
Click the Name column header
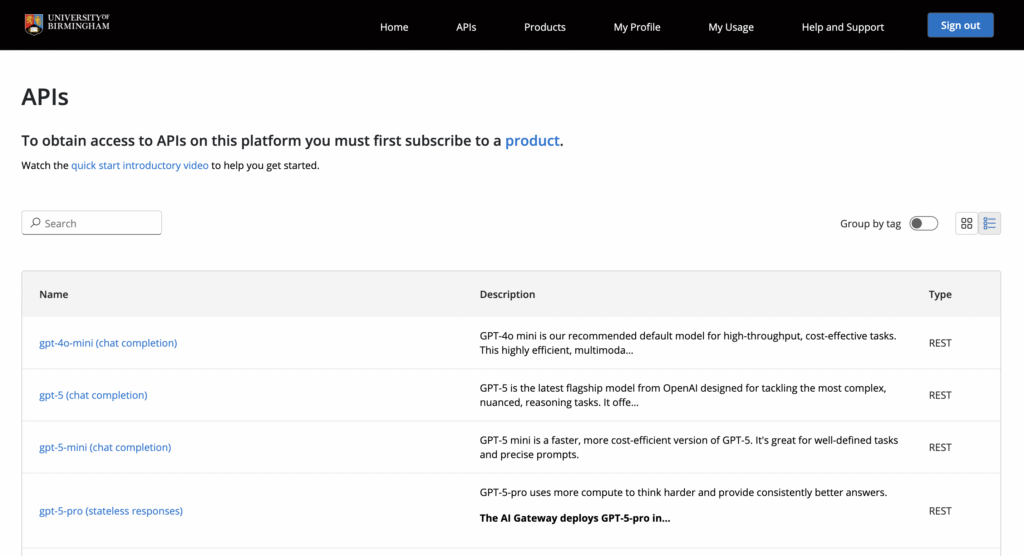[54, 294]
